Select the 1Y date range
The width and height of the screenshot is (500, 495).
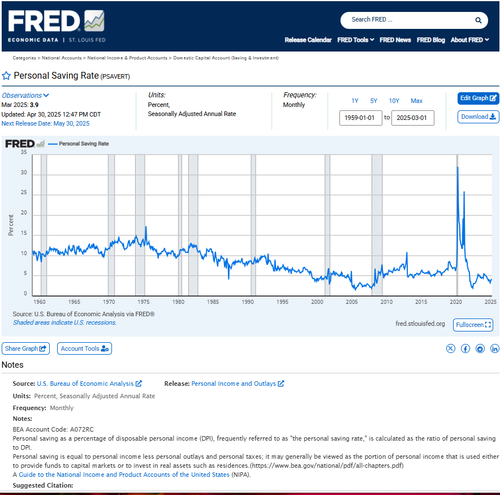point(355,101)
